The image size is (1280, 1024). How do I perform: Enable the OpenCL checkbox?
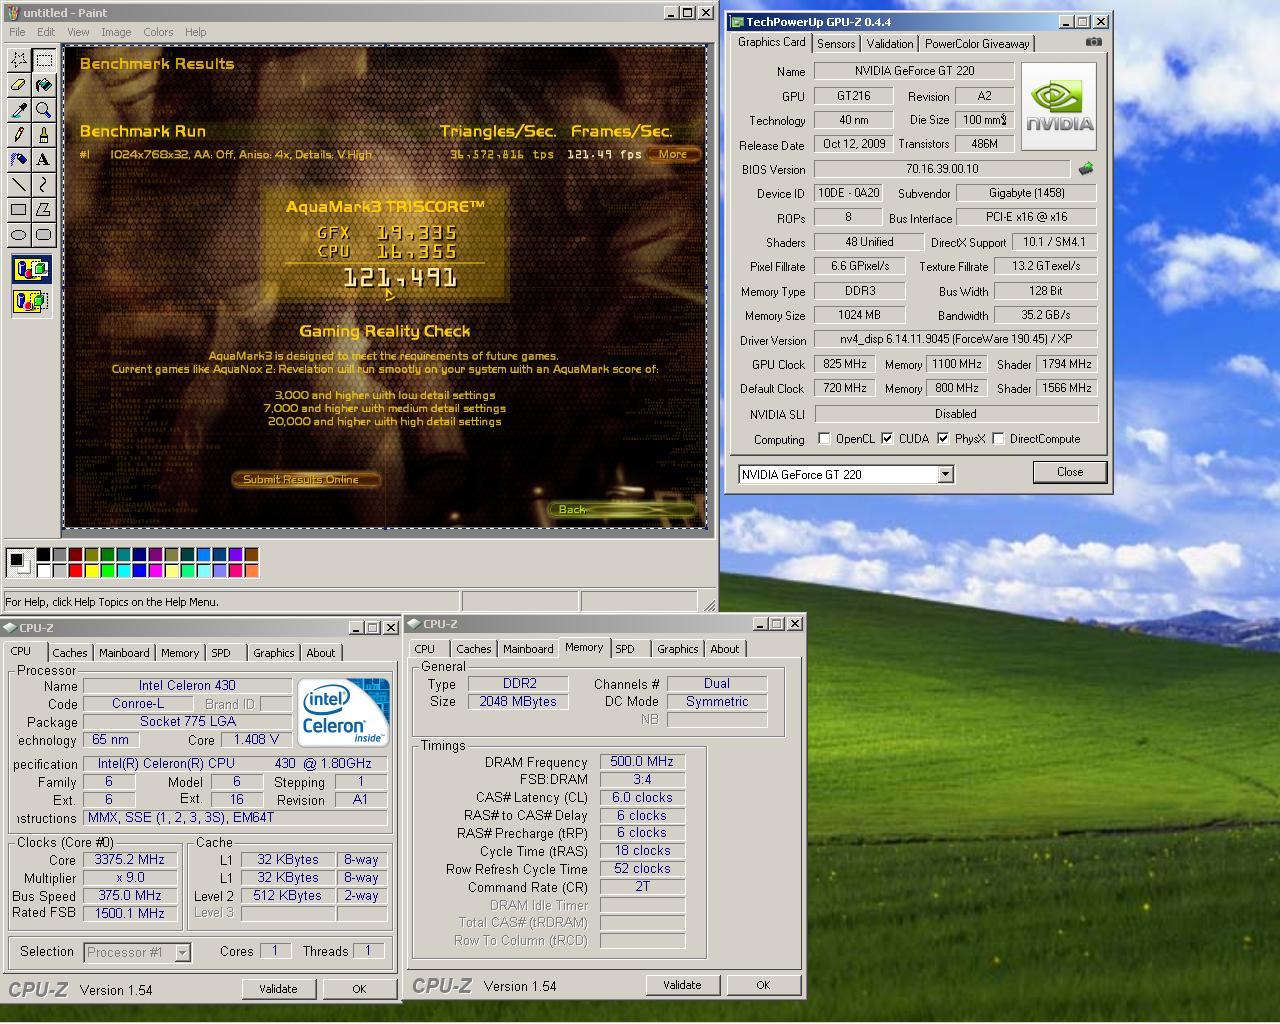(x=824, y=439)
